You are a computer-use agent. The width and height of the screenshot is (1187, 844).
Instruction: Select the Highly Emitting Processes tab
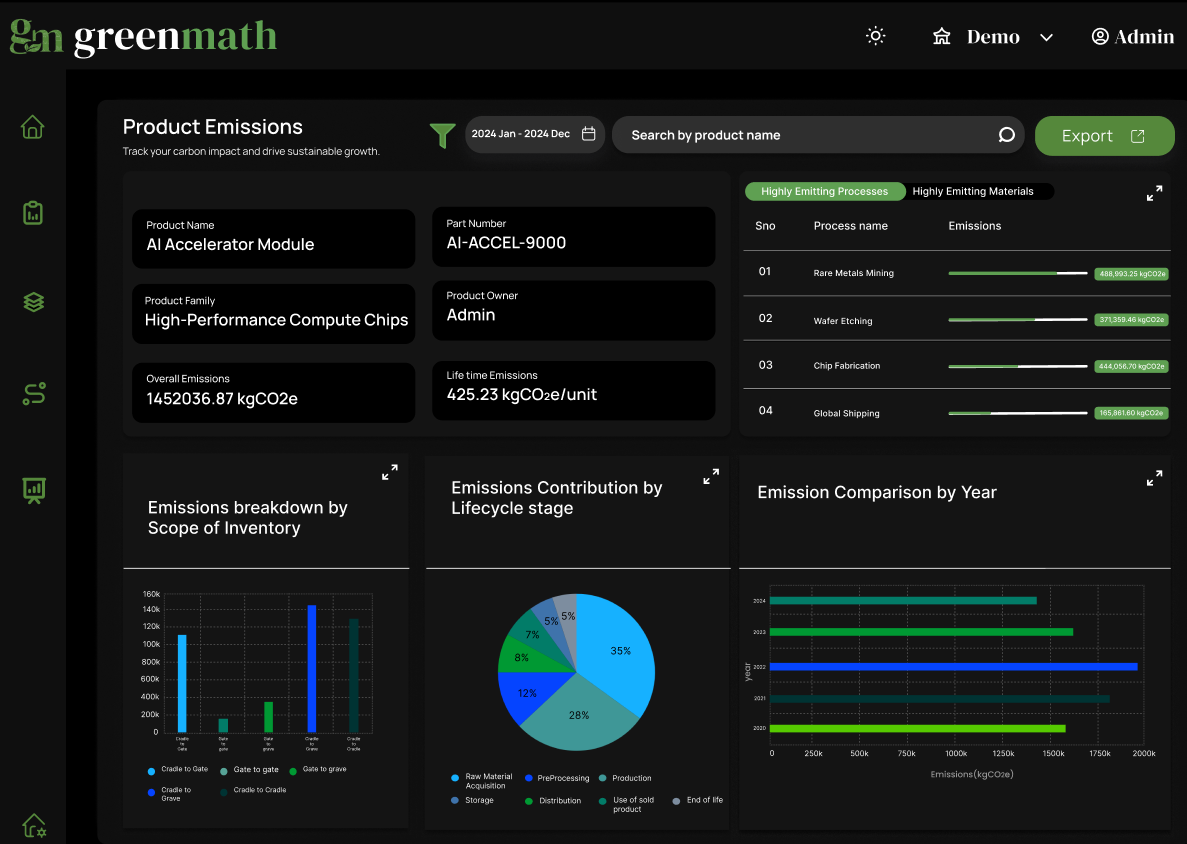point(824,191)
